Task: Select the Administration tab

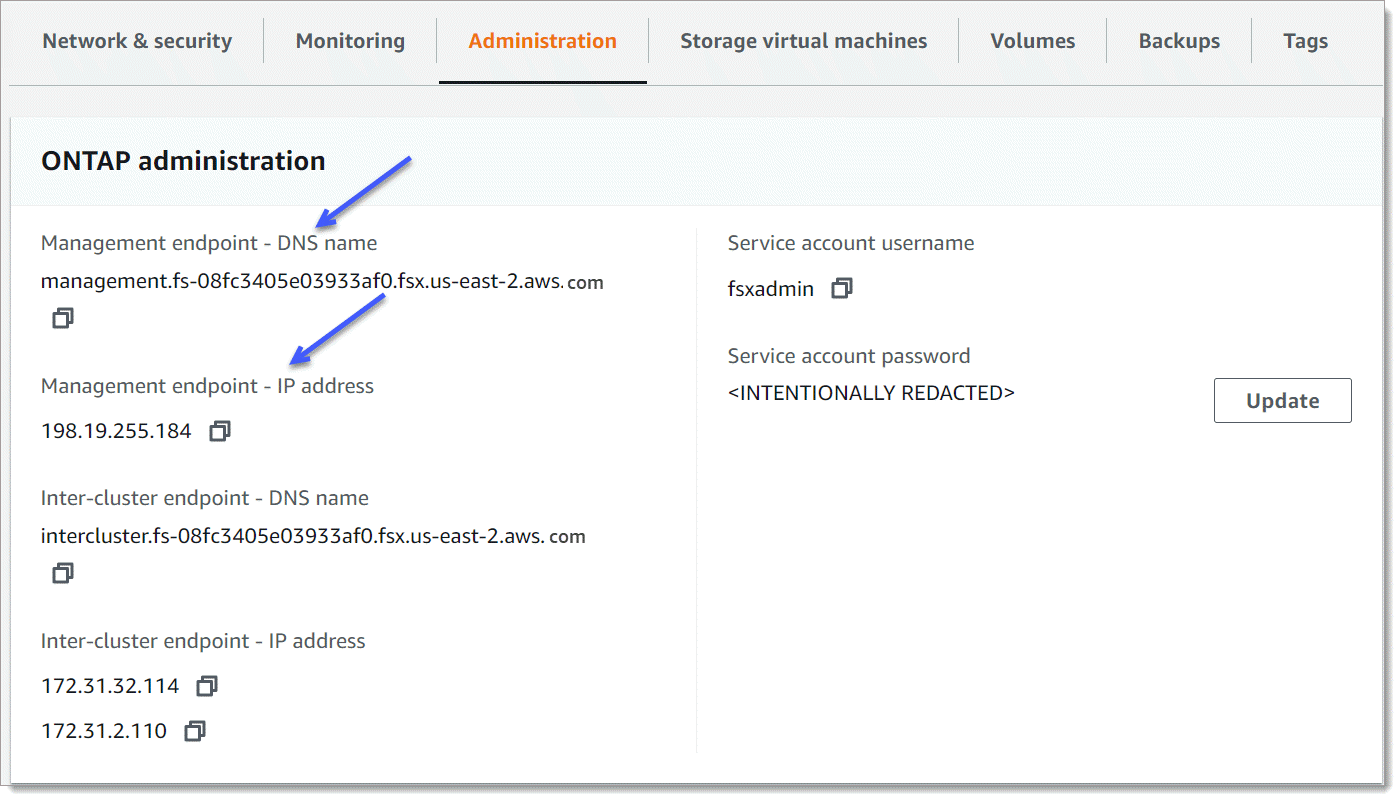Action: [x=542, y=41]
